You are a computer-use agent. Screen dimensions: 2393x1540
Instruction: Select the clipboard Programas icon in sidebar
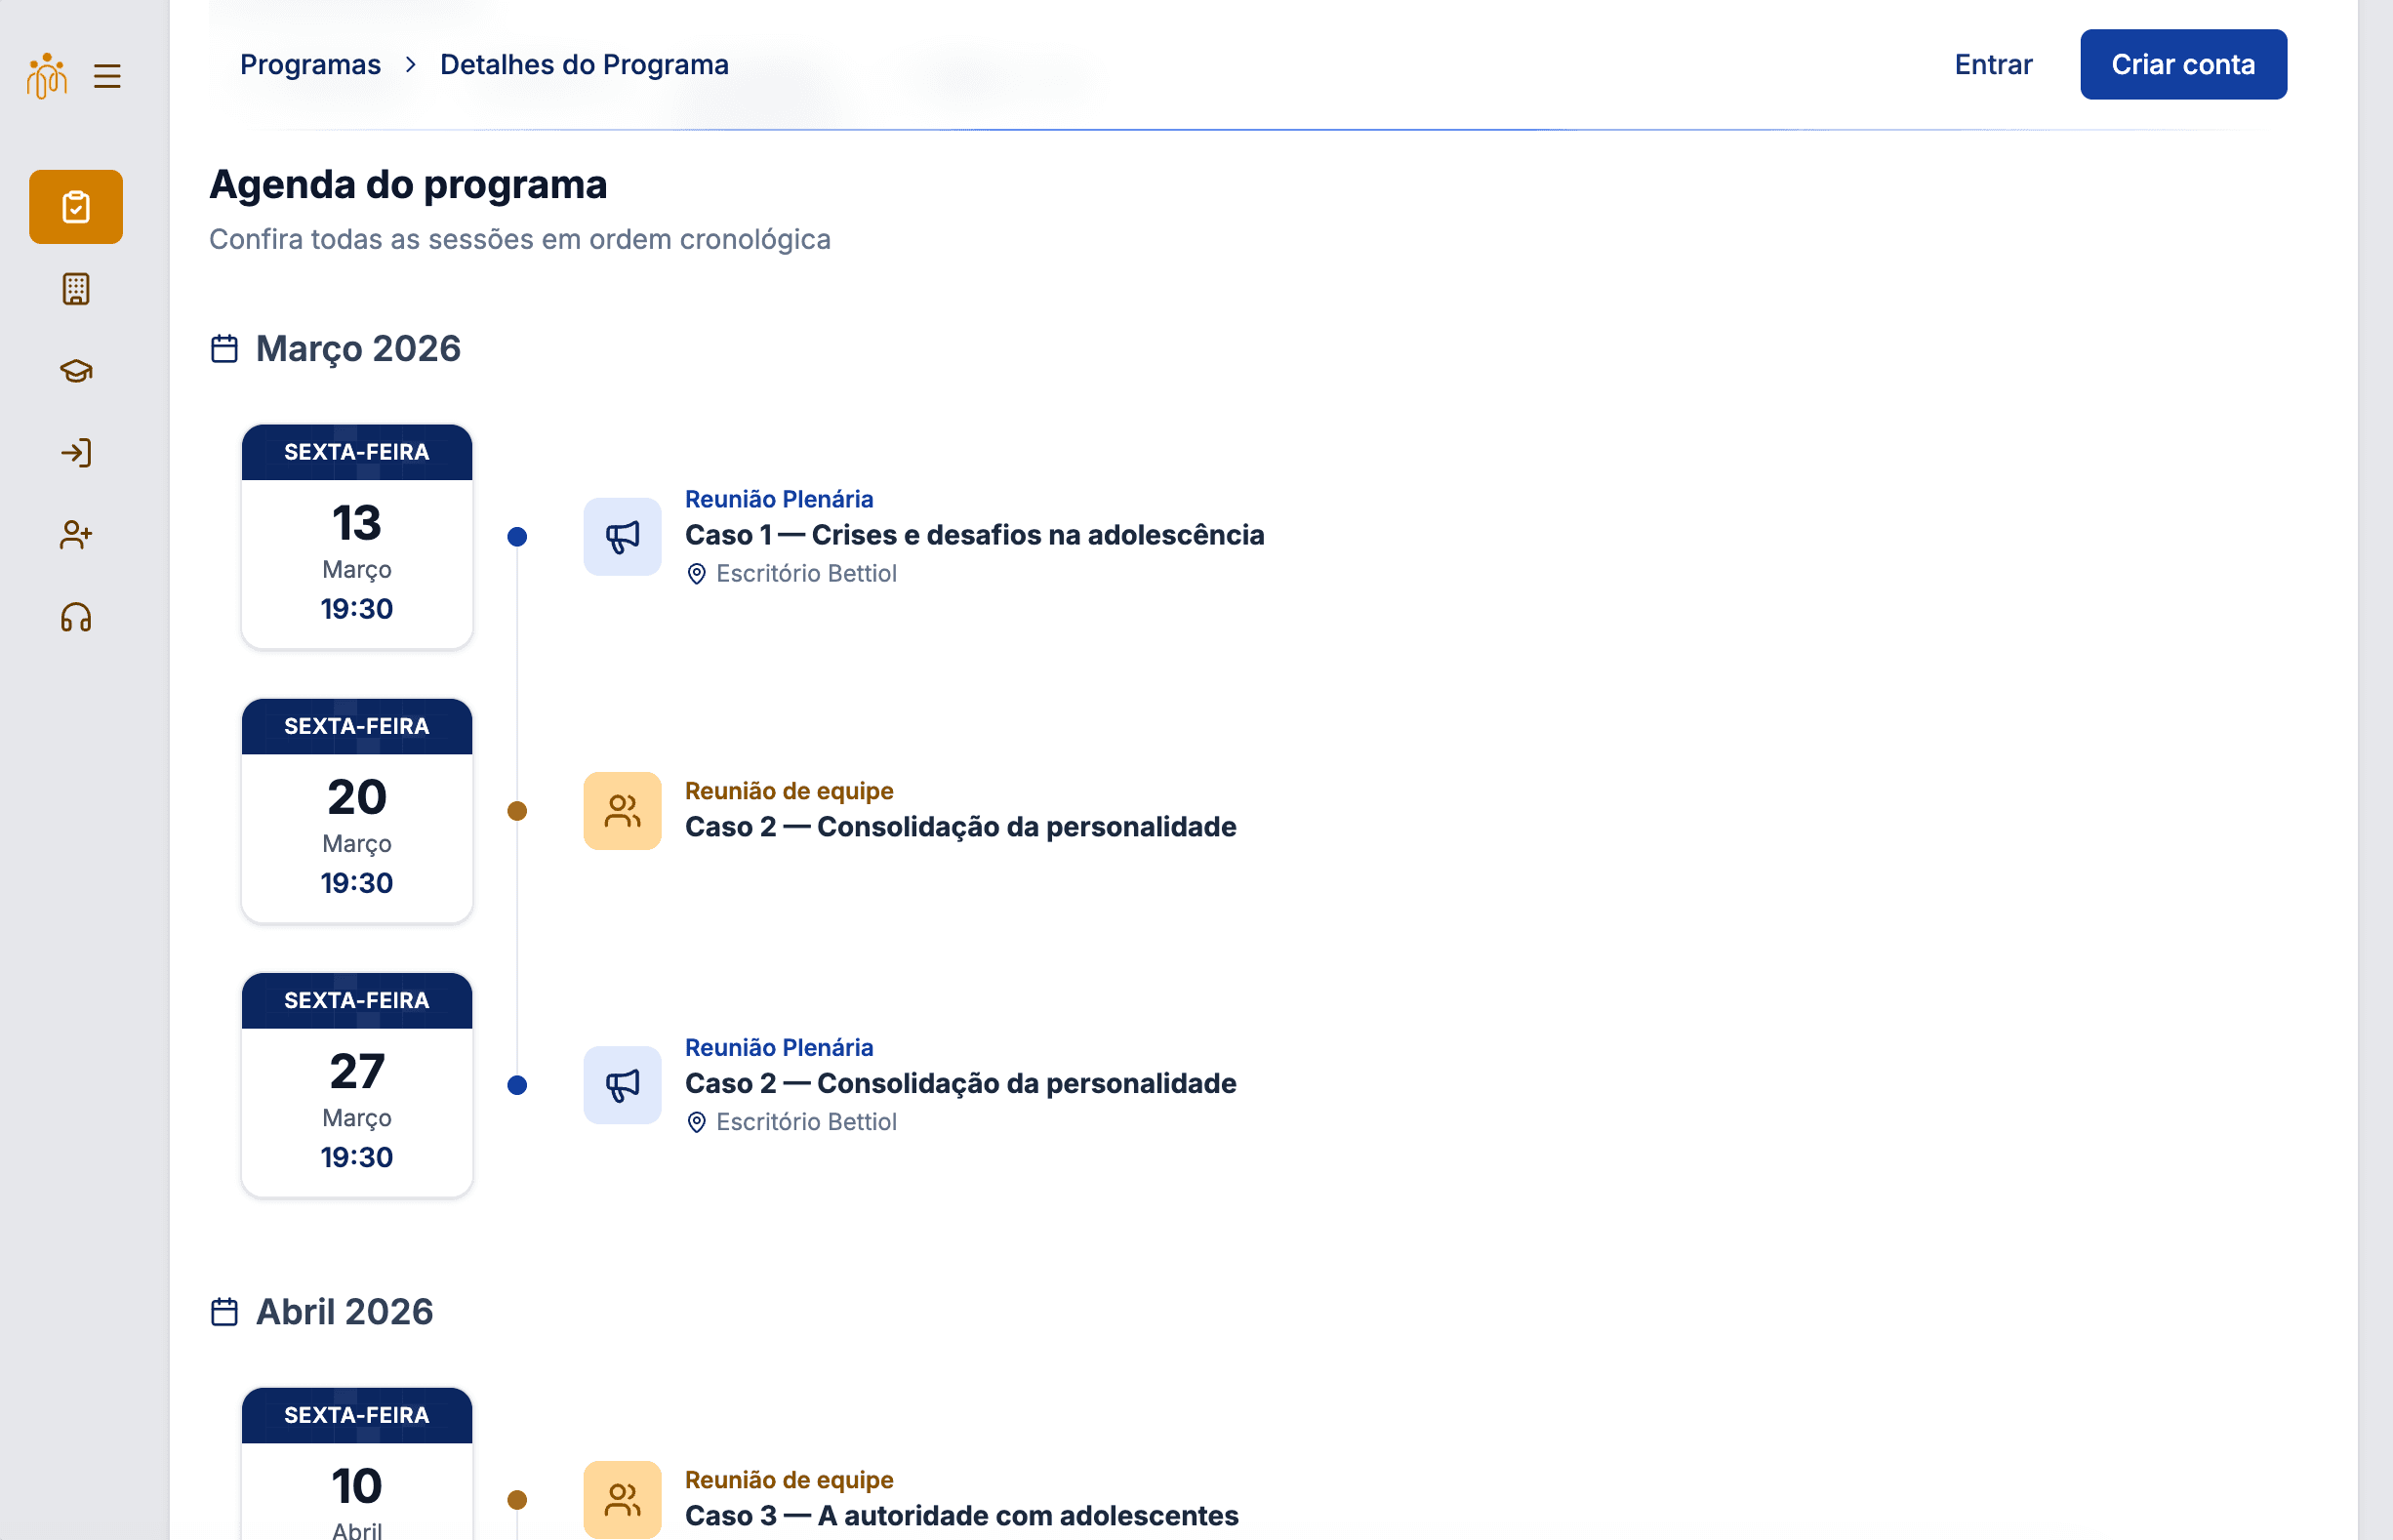[76, 207]
